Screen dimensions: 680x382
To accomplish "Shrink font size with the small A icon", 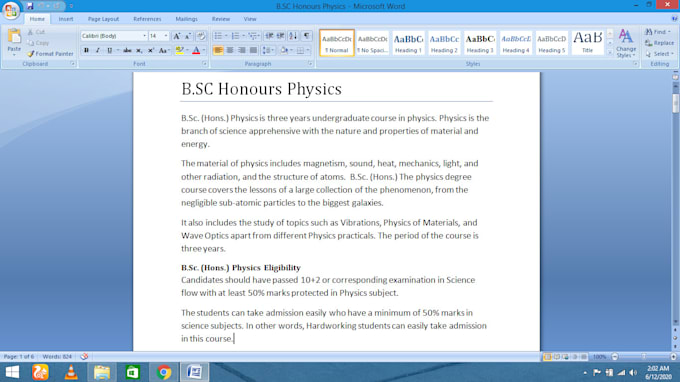I will (188, 36).
